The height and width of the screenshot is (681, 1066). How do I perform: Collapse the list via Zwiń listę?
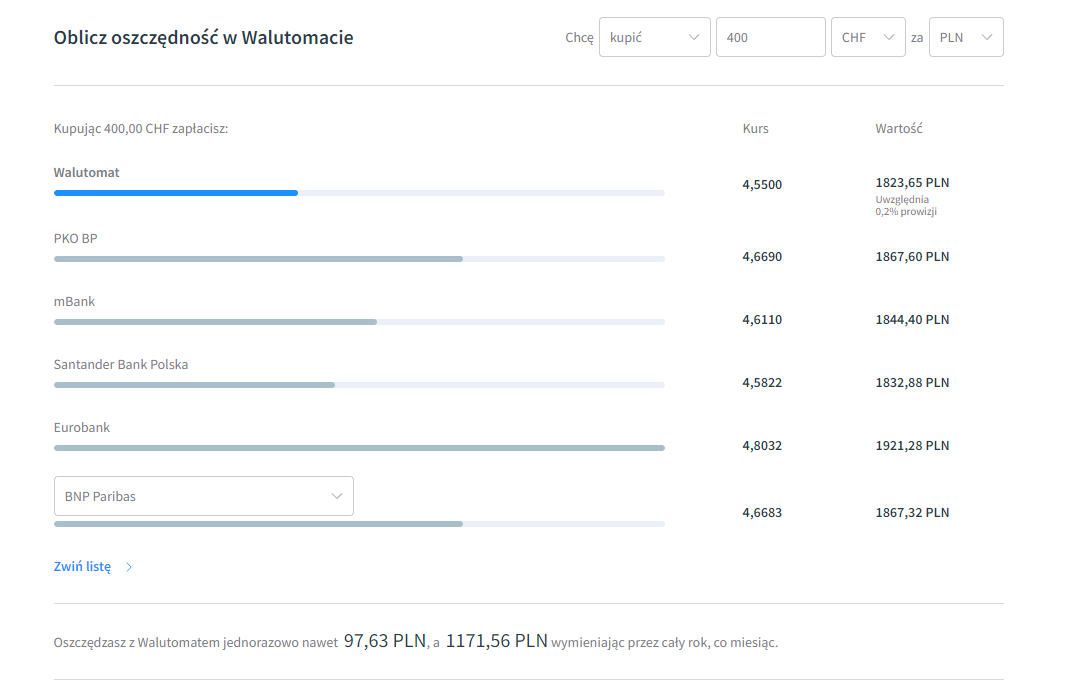point(82,566)
